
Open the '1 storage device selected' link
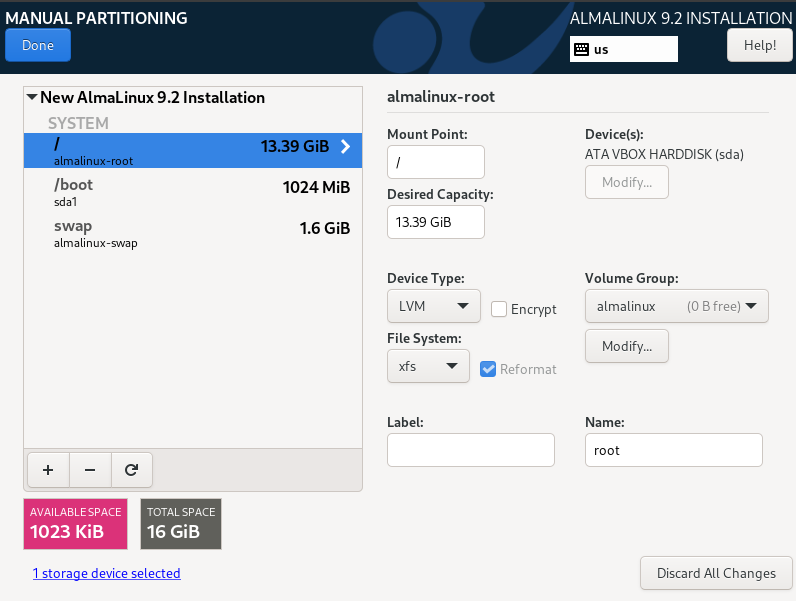click(107, 573)
